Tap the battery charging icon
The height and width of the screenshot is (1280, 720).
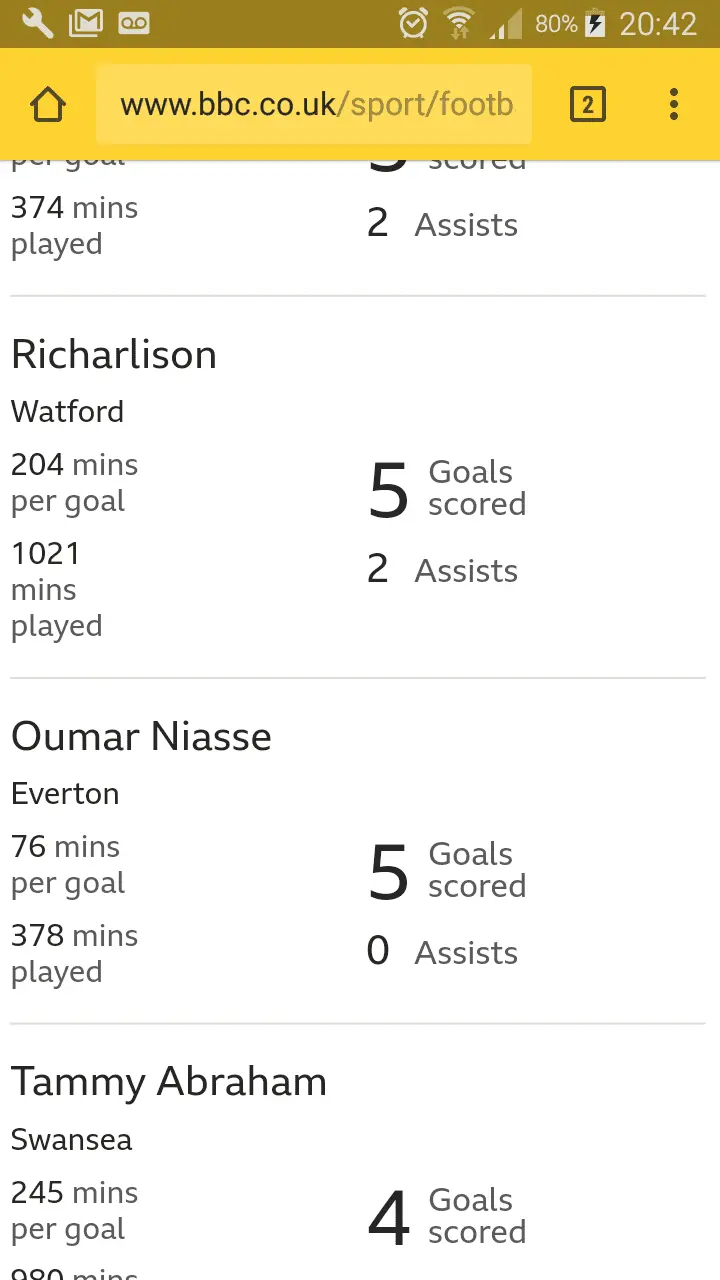click(x=595, y=23)
